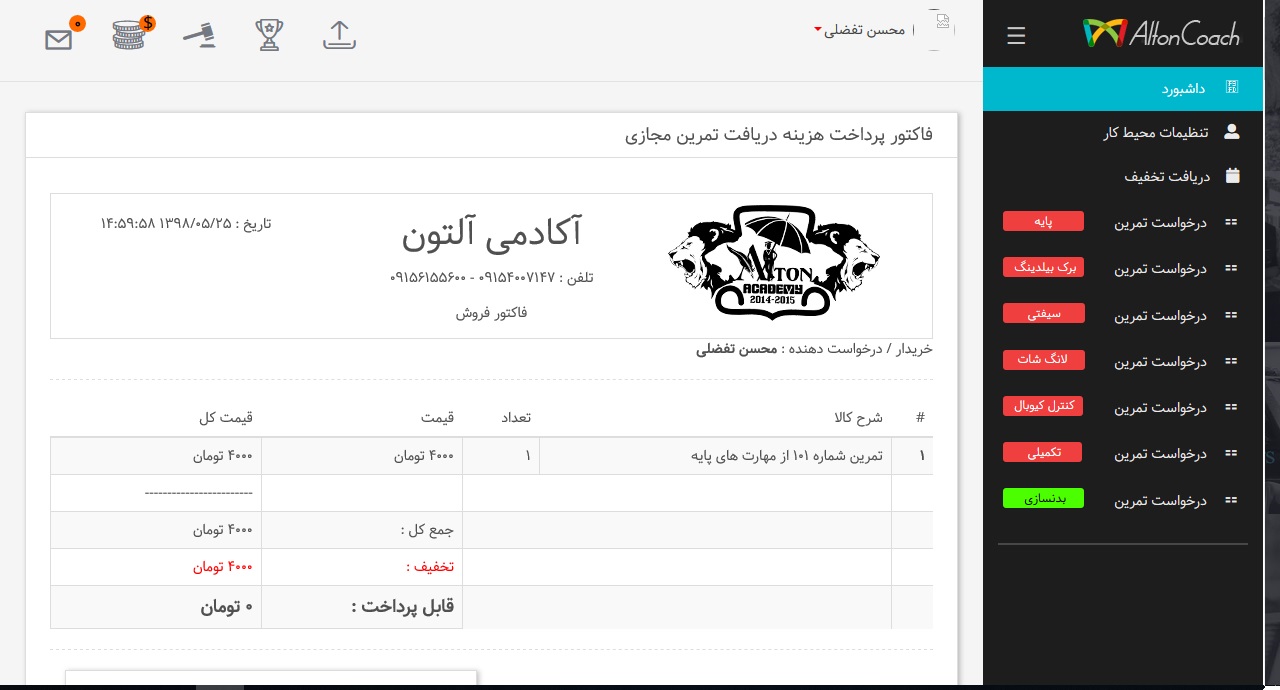Click the Alton Academy lion logo

774,261
